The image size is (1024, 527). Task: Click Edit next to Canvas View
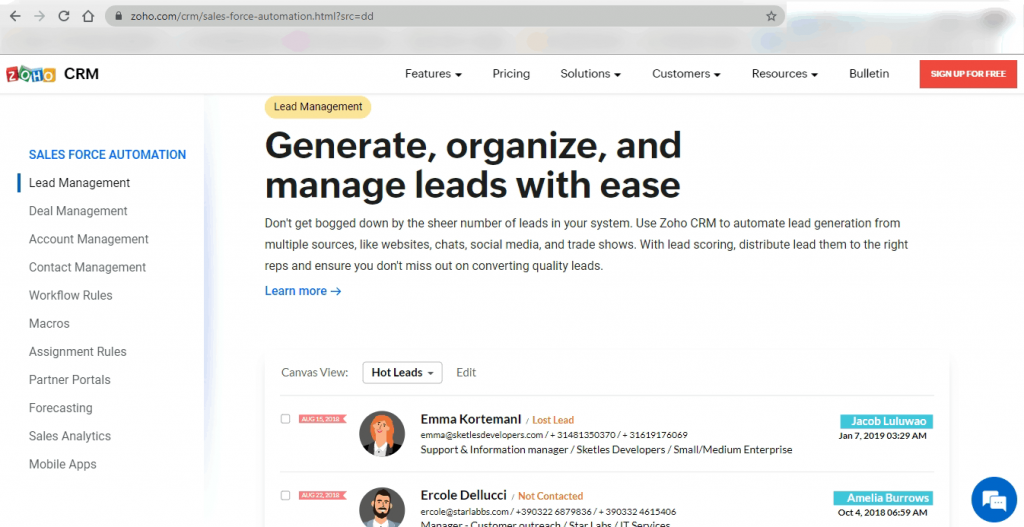466,372
